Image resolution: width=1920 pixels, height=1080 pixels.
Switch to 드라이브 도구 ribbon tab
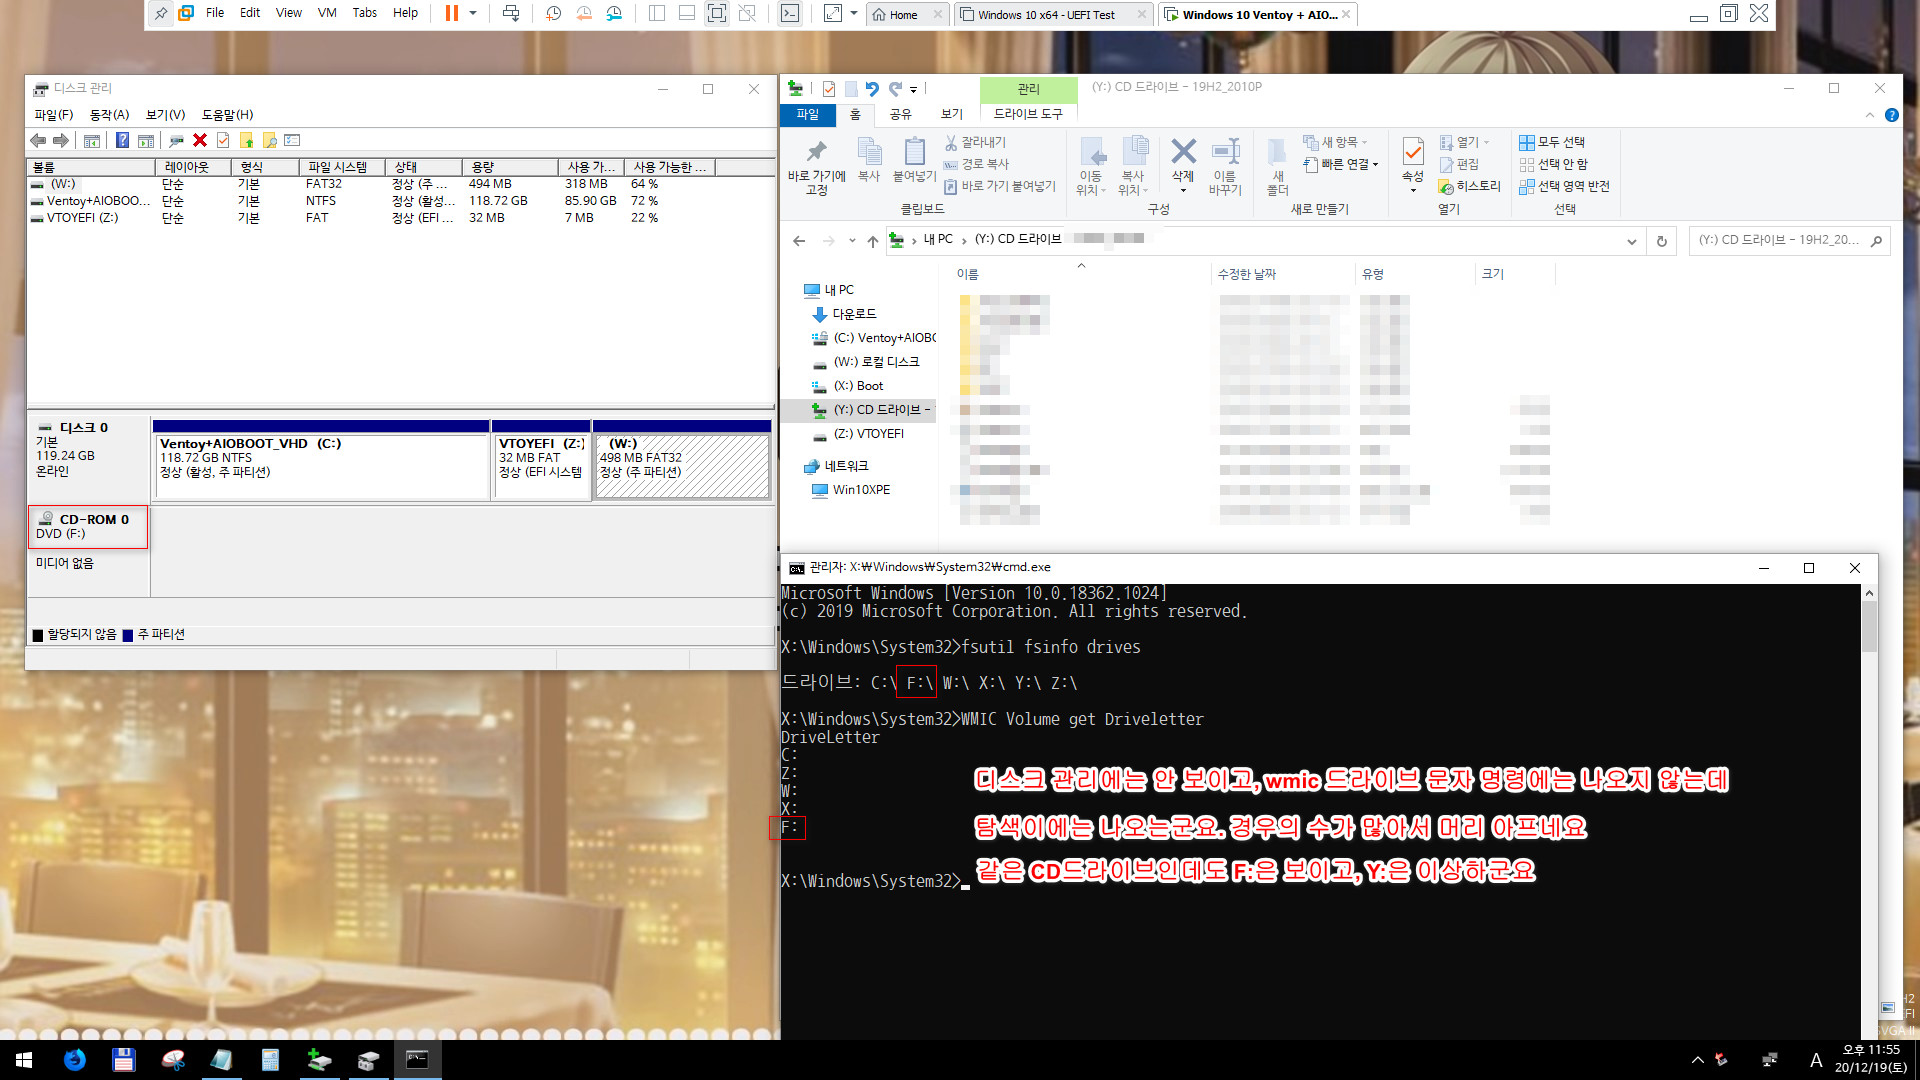(x=1028, y=115)
